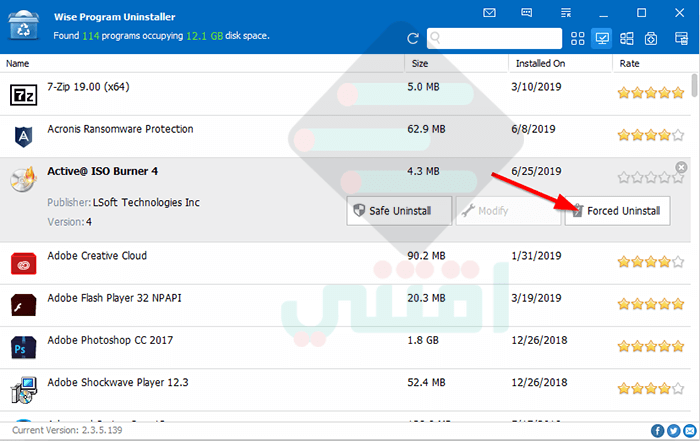The image size is (700, 441).
Task: Click Adobe Creative Cloud star rating
Action: click(651, 262)
